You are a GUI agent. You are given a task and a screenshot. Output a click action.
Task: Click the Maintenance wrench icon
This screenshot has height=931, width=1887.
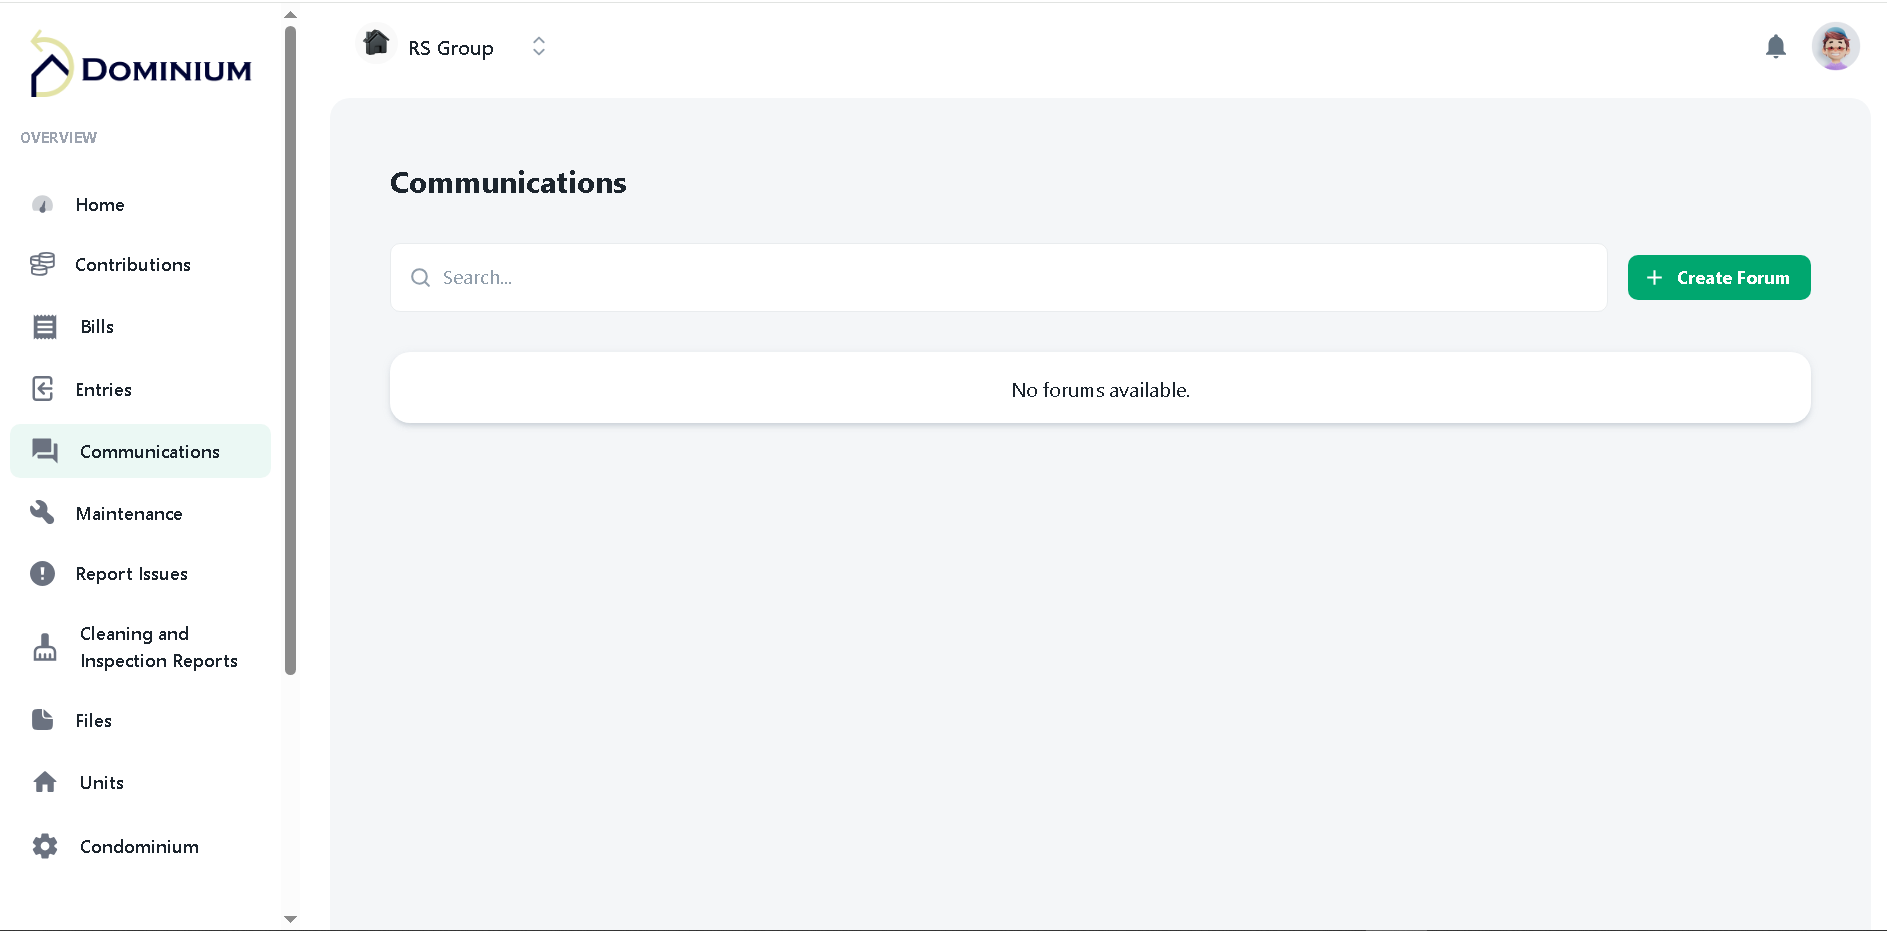tap(42, 512)
